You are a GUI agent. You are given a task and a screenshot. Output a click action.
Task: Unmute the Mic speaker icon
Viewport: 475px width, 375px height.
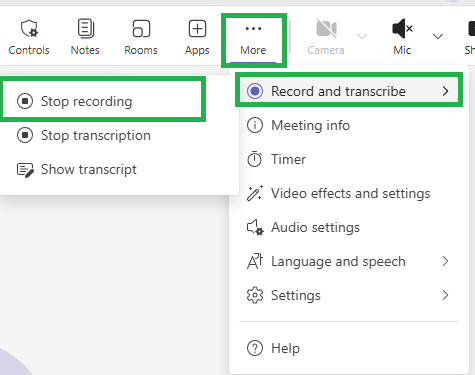point(402,29)
